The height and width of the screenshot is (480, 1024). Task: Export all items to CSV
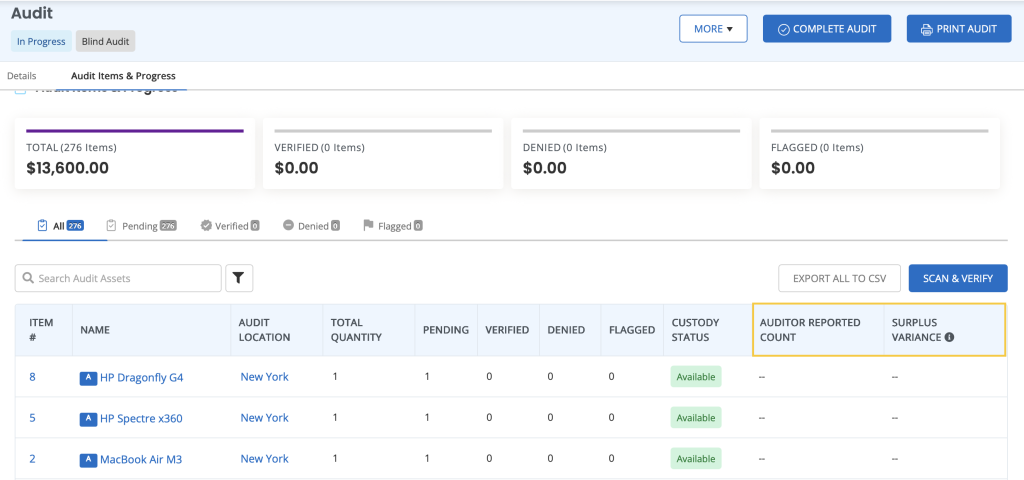point(839,278)
